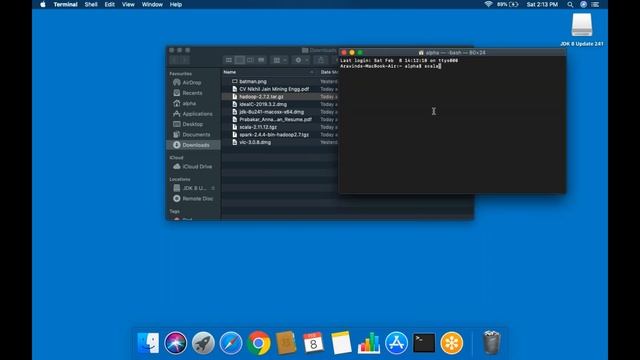Open Launchpad rocket icon in Dock
This screenshot has height=360, width=640.
[203, 343]
